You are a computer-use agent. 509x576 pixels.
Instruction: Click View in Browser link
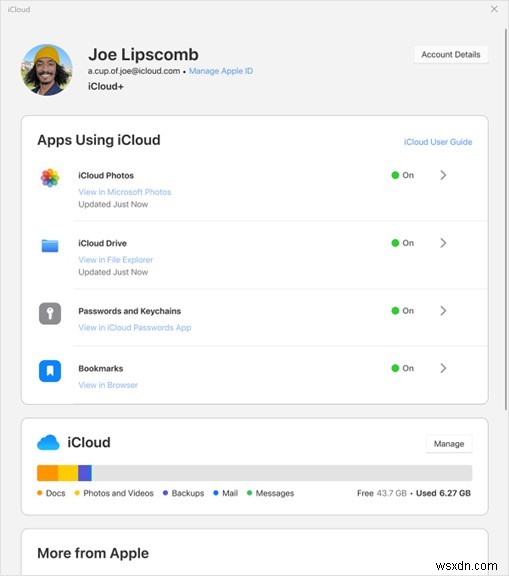coord(108,385)
